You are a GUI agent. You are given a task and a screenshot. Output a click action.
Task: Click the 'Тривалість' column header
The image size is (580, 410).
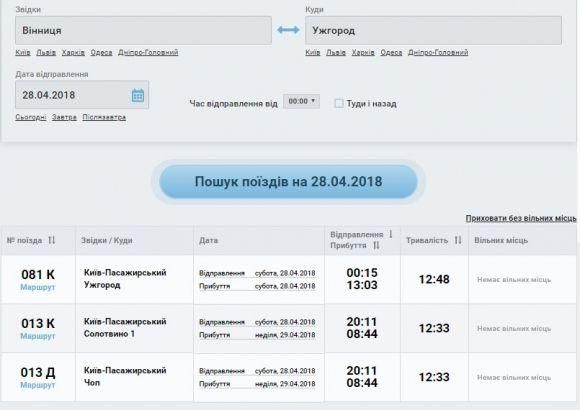tap(427, 241)
